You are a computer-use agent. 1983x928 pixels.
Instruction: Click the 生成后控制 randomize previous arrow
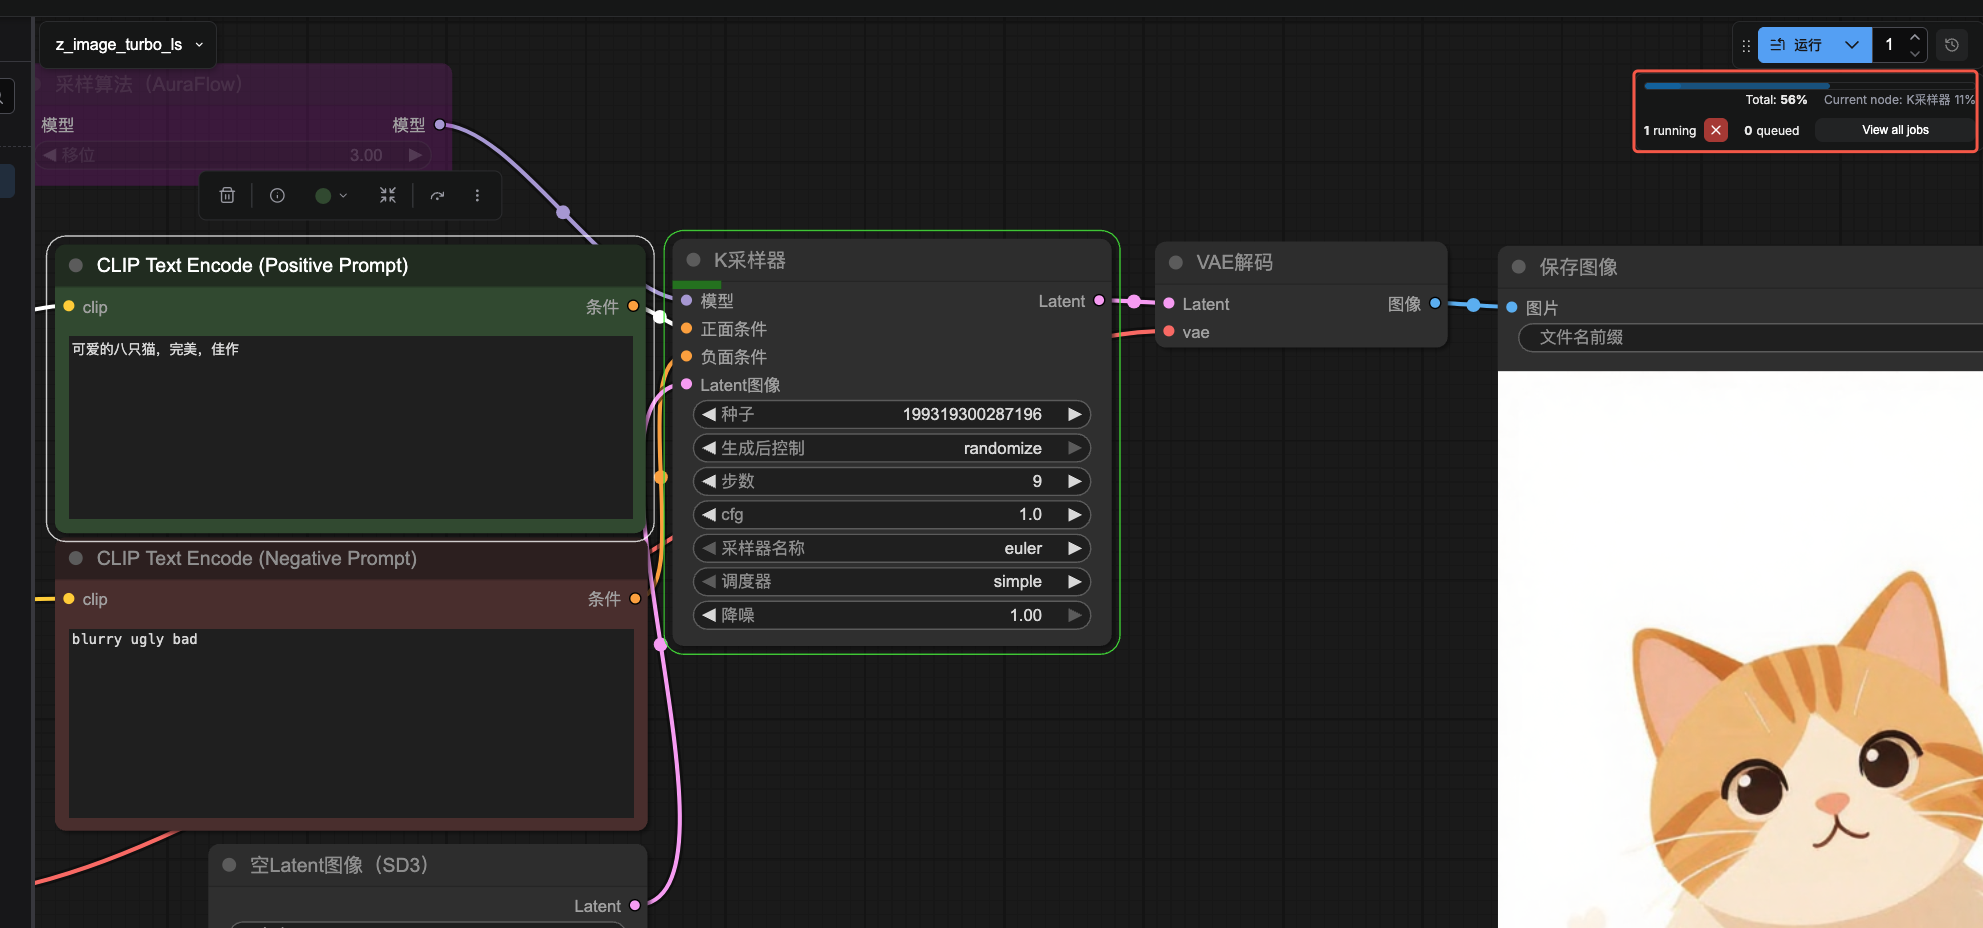[709, 448]
